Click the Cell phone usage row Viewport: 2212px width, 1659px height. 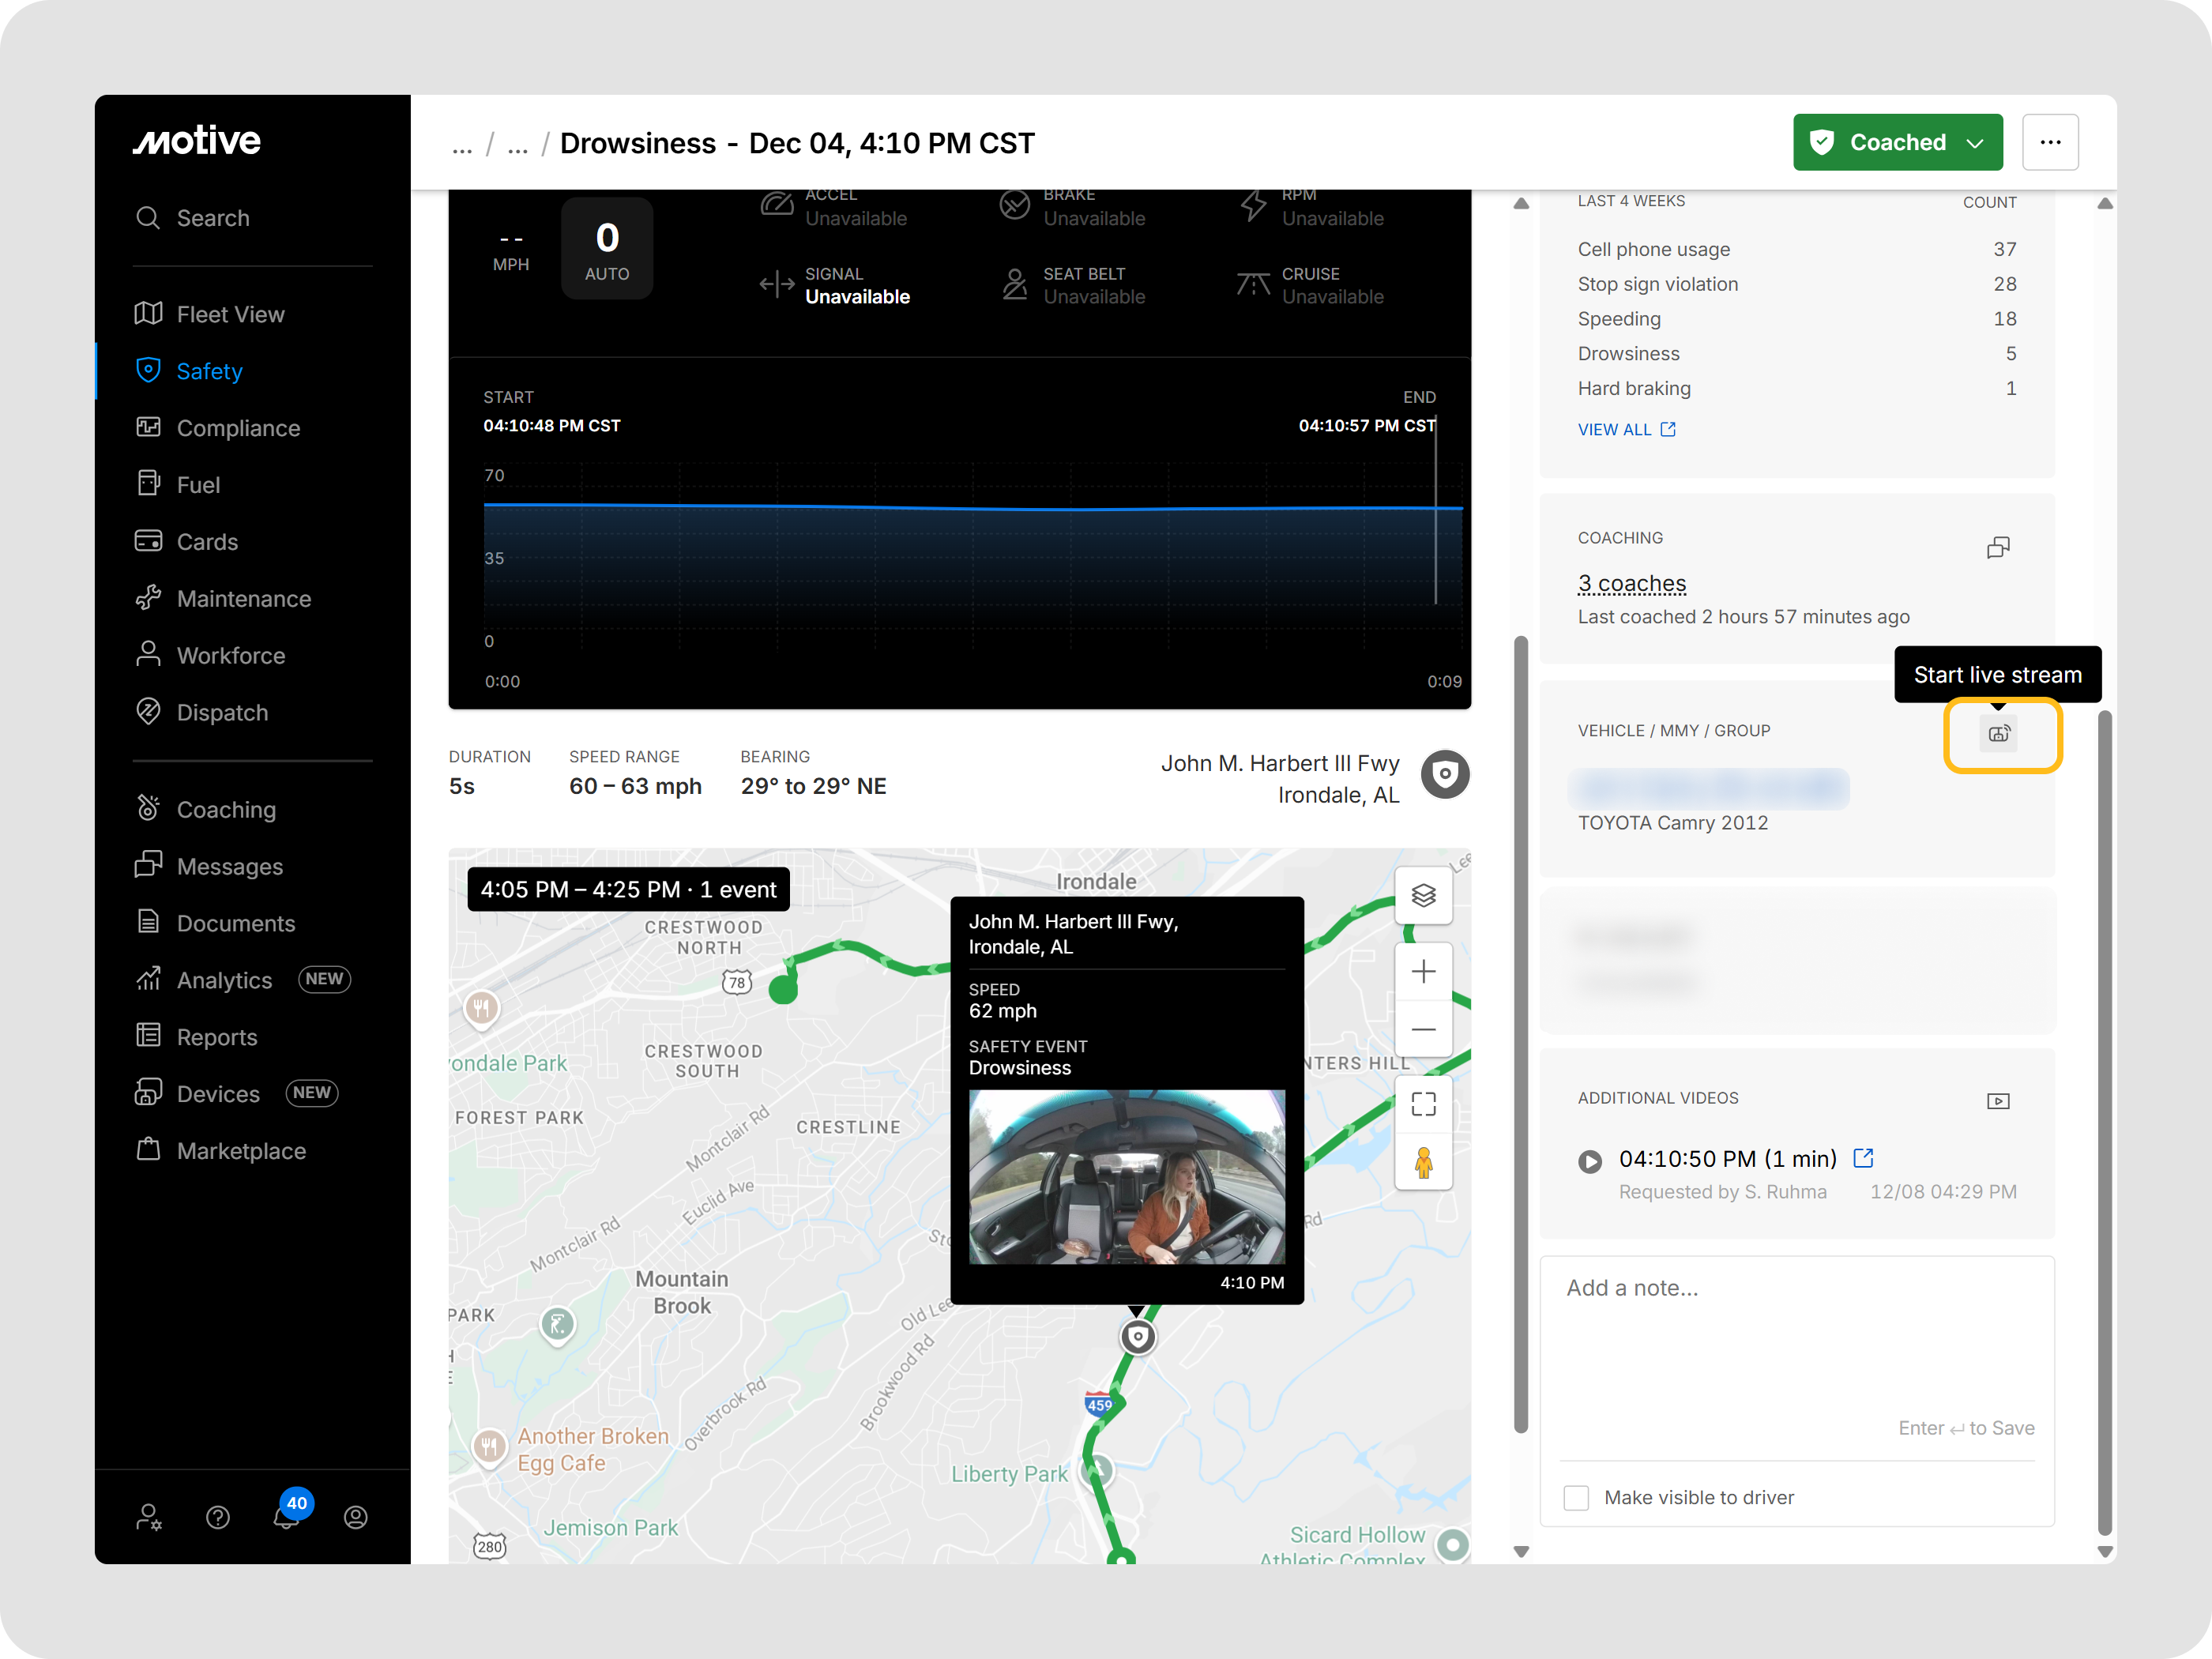pyautogui.click(x=1797, y=249)
